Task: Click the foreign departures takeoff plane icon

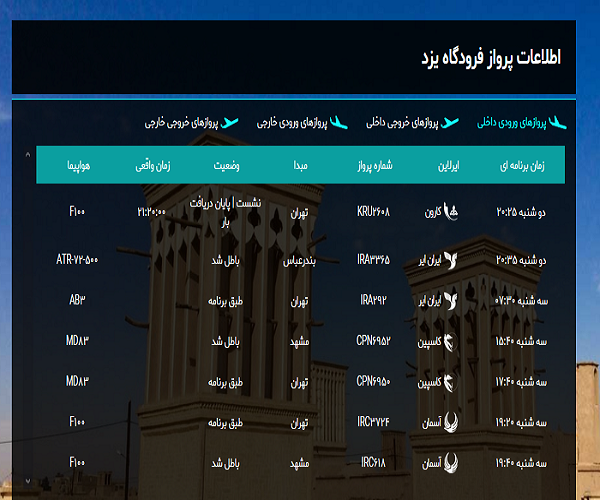Action: click(229, 123)
